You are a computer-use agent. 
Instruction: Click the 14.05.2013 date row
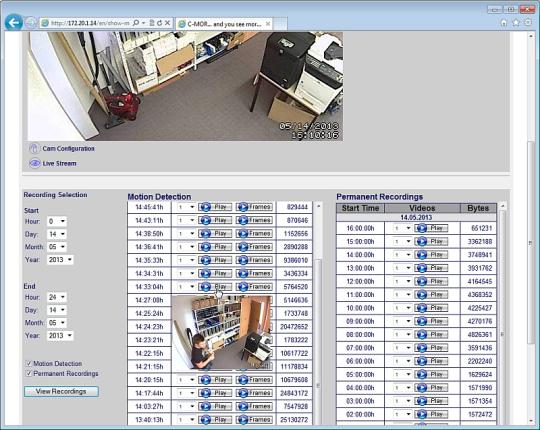[x=416, y=217]
